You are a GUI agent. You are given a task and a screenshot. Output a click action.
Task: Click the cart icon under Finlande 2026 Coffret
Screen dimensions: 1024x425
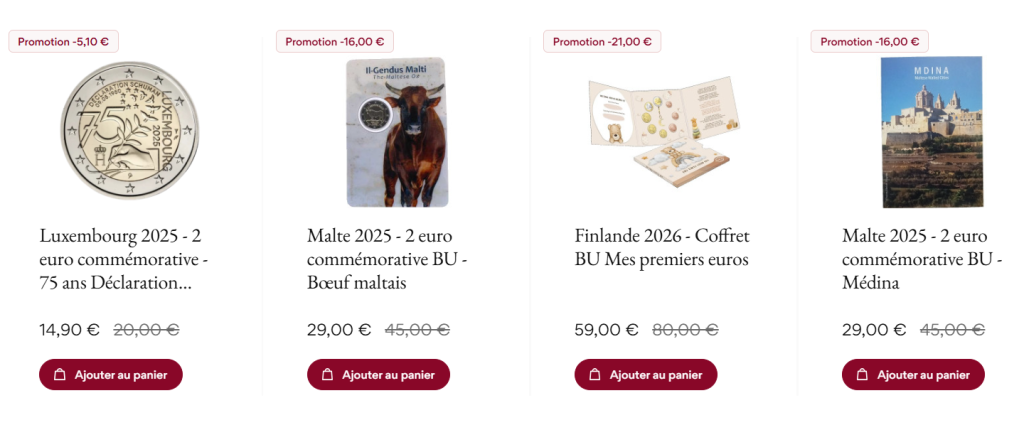[594, 375]
